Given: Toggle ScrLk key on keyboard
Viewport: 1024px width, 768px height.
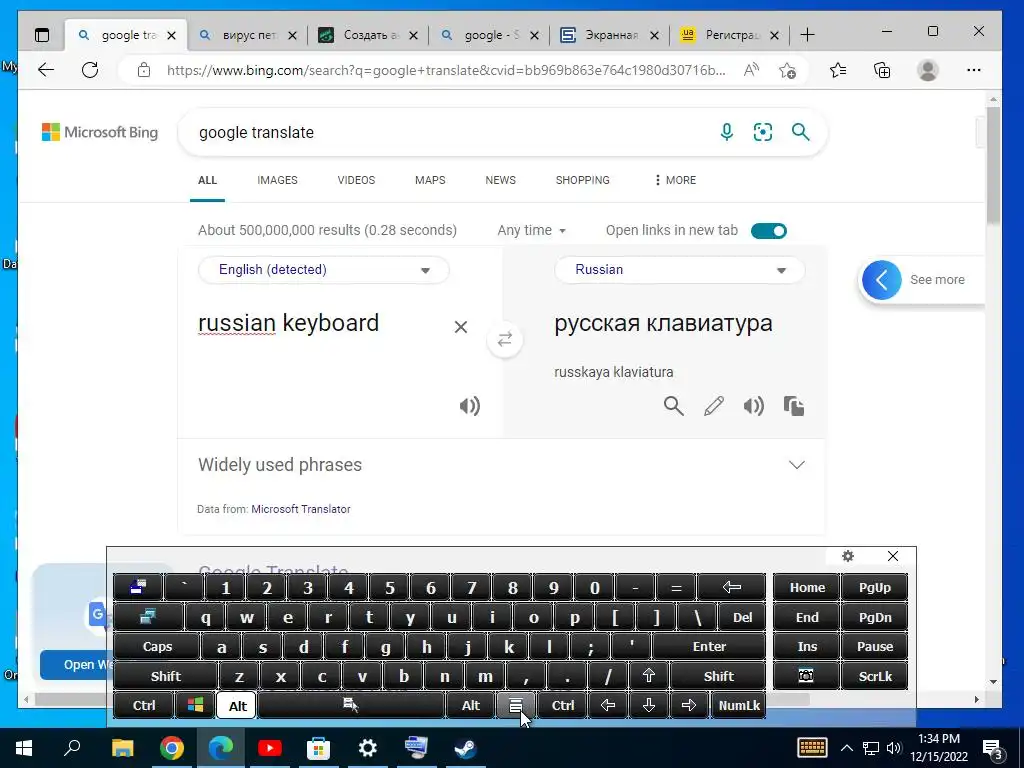Looking at the screenshot, I should (x=874, y=676).
